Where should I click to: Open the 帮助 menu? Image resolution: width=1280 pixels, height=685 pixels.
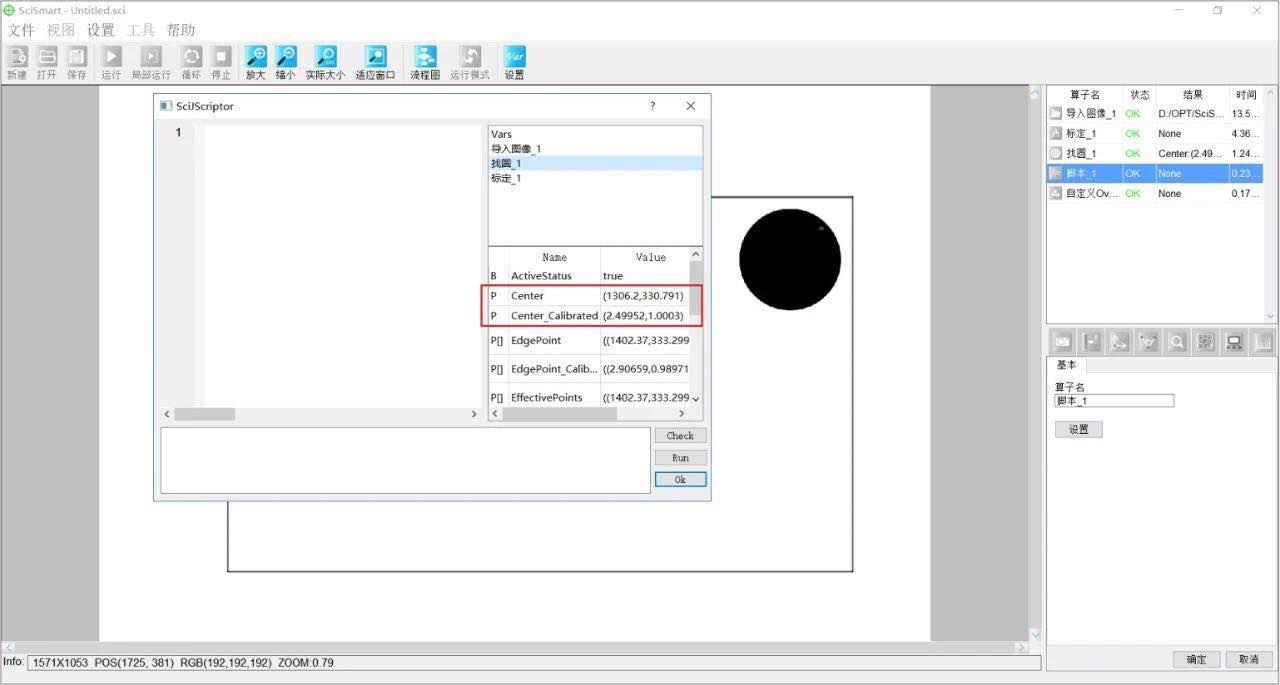coord(181,30)
